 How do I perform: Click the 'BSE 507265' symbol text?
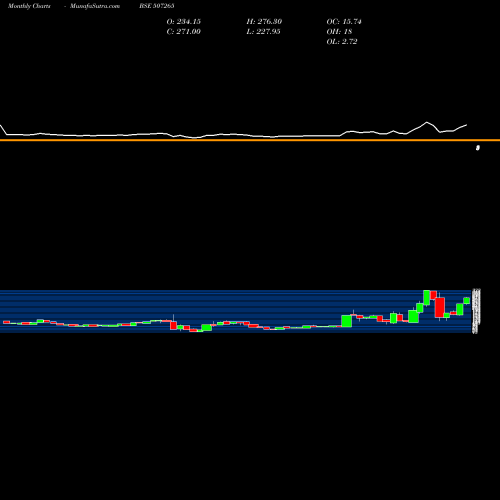coord(157,6)
